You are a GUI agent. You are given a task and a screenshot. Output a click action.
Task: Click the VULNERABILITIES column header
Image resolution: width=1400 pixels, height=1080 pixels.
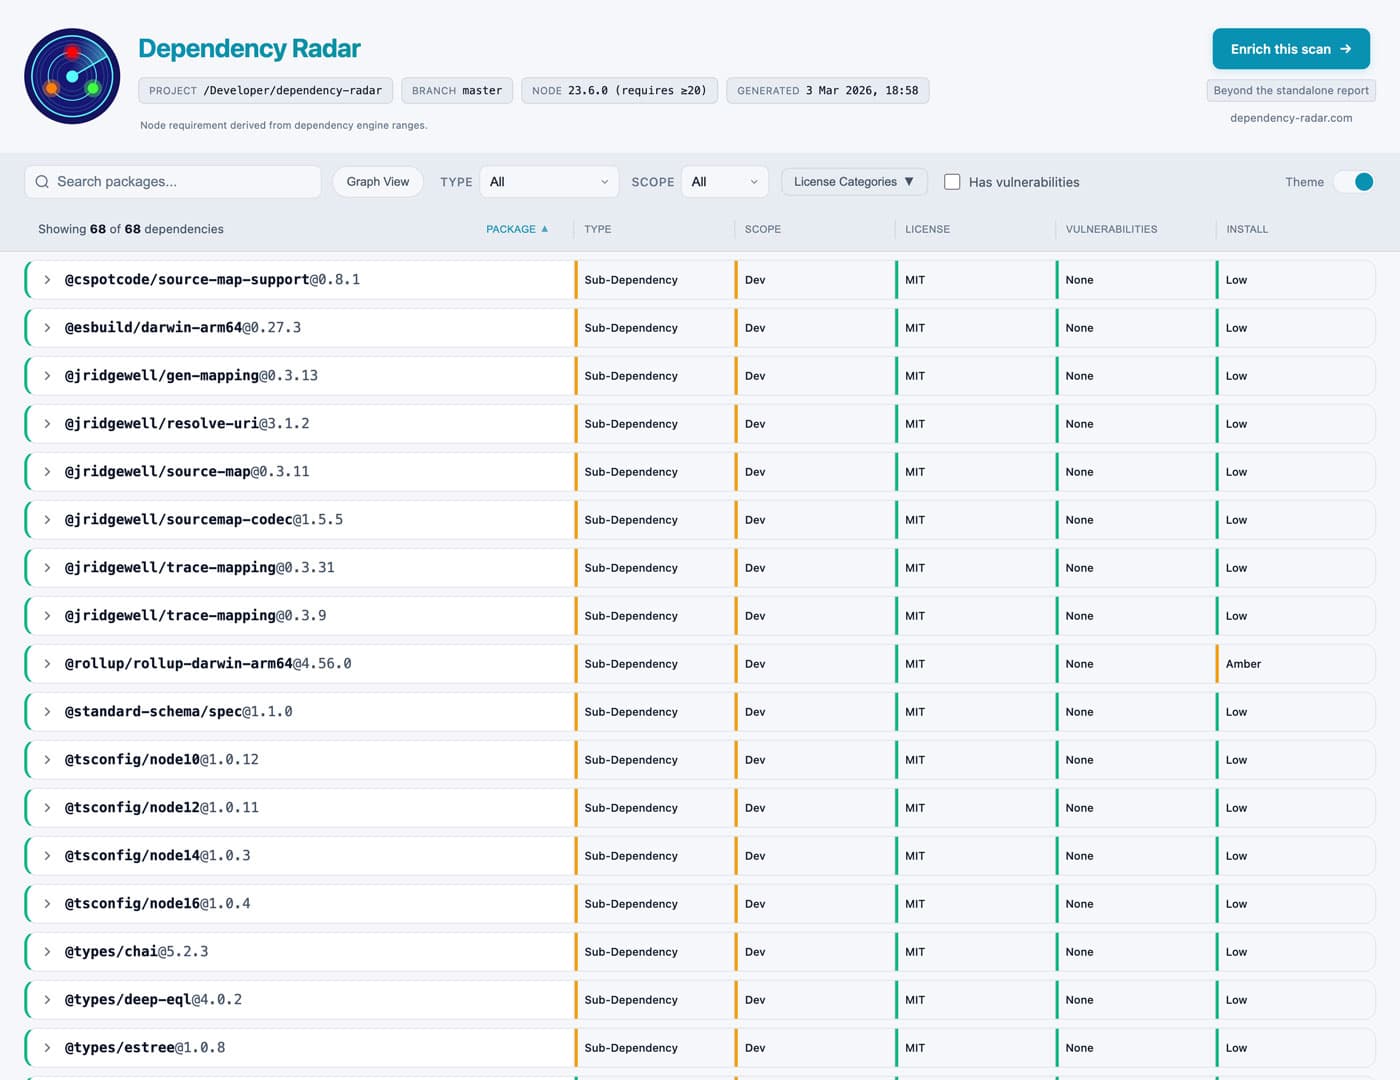tap(1111, 228)
